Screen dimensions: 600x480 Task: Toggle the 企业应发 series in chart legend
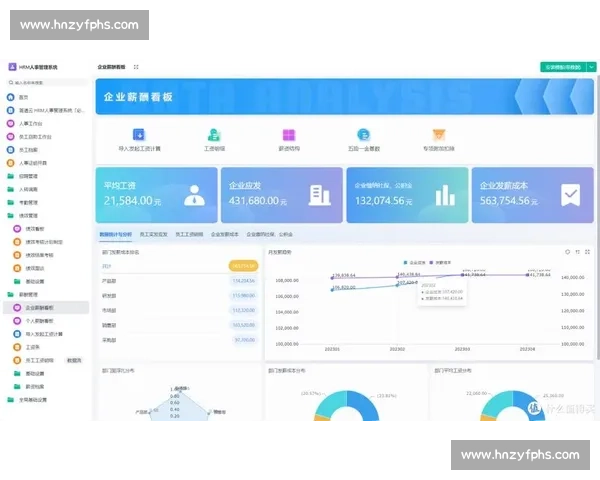click(x=412, y=260)
